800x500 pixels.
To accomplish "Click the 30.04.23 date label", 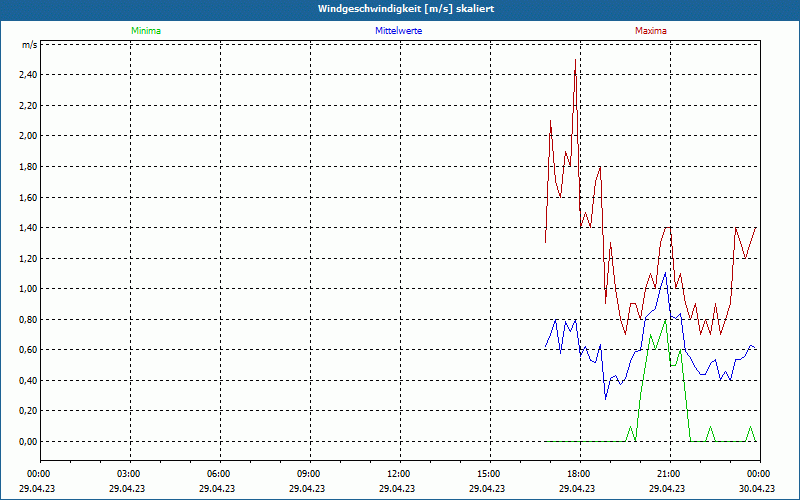I will tap(757, 488).
